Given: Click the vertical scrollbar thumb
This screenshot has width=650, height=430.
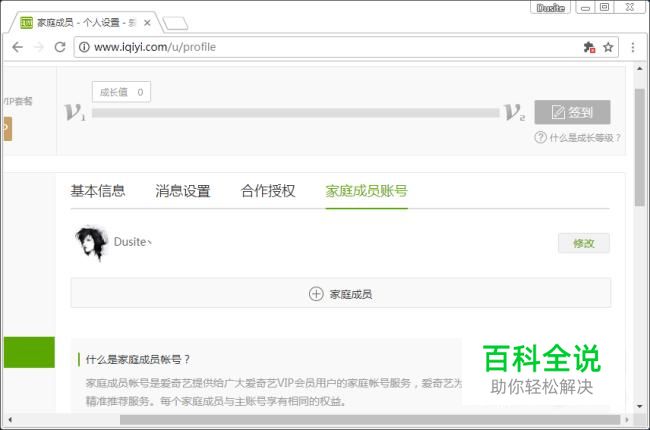Looking at the screenshot, I should click(x=640, y=147).
